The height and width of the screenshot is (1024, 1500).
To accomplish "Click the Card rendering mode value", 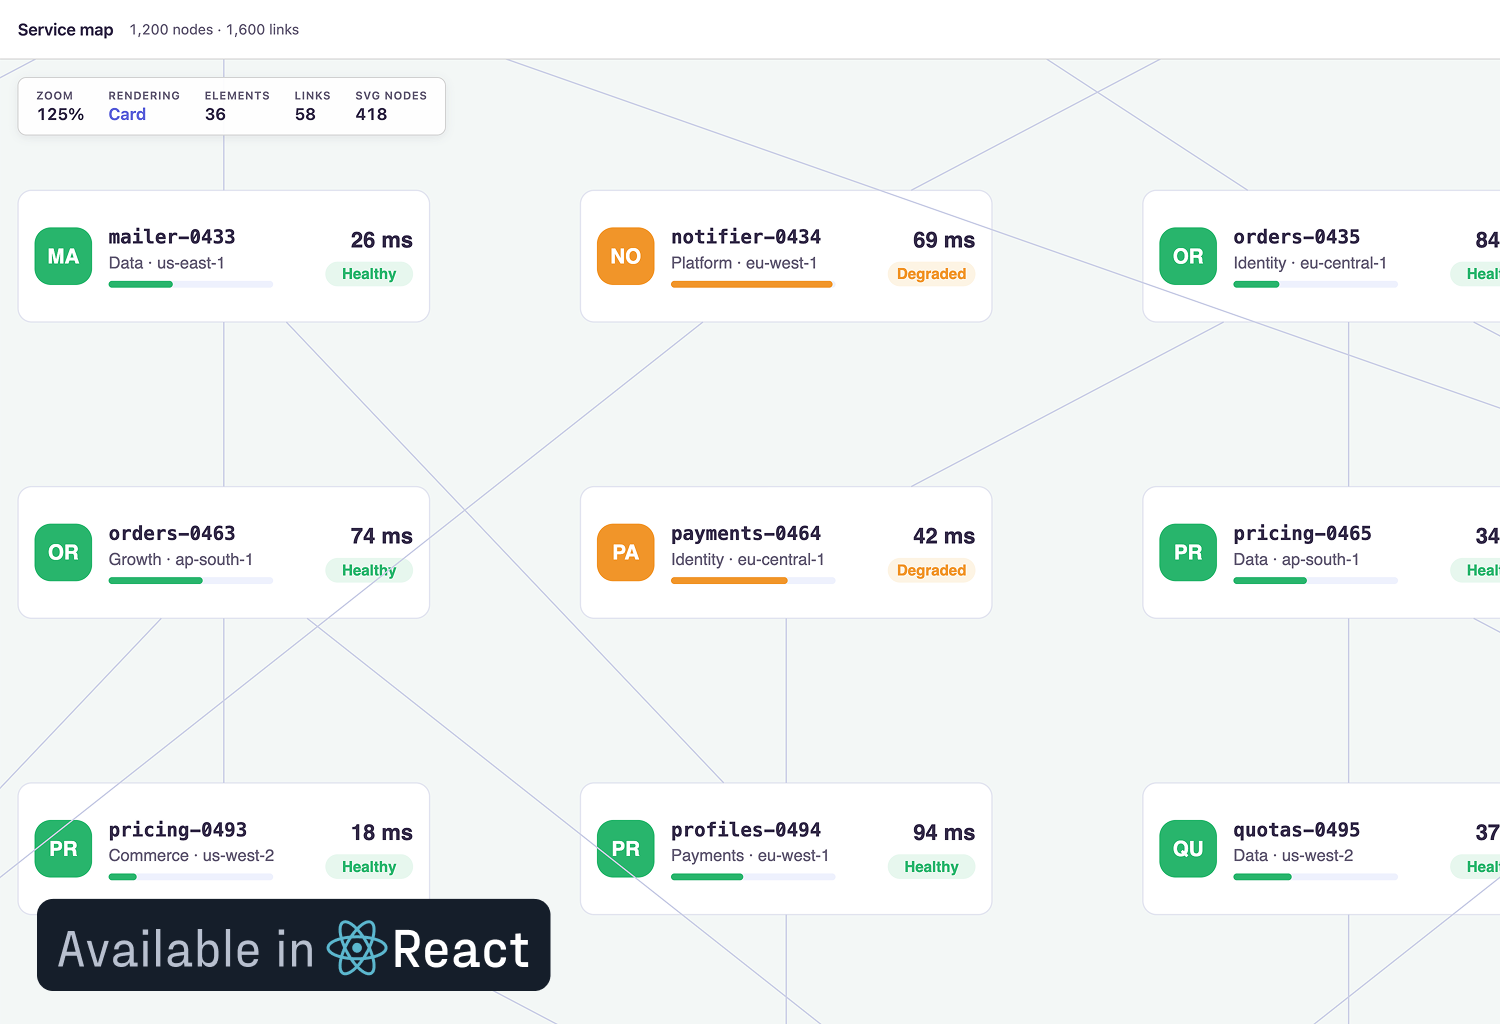I will click(127, 114).
